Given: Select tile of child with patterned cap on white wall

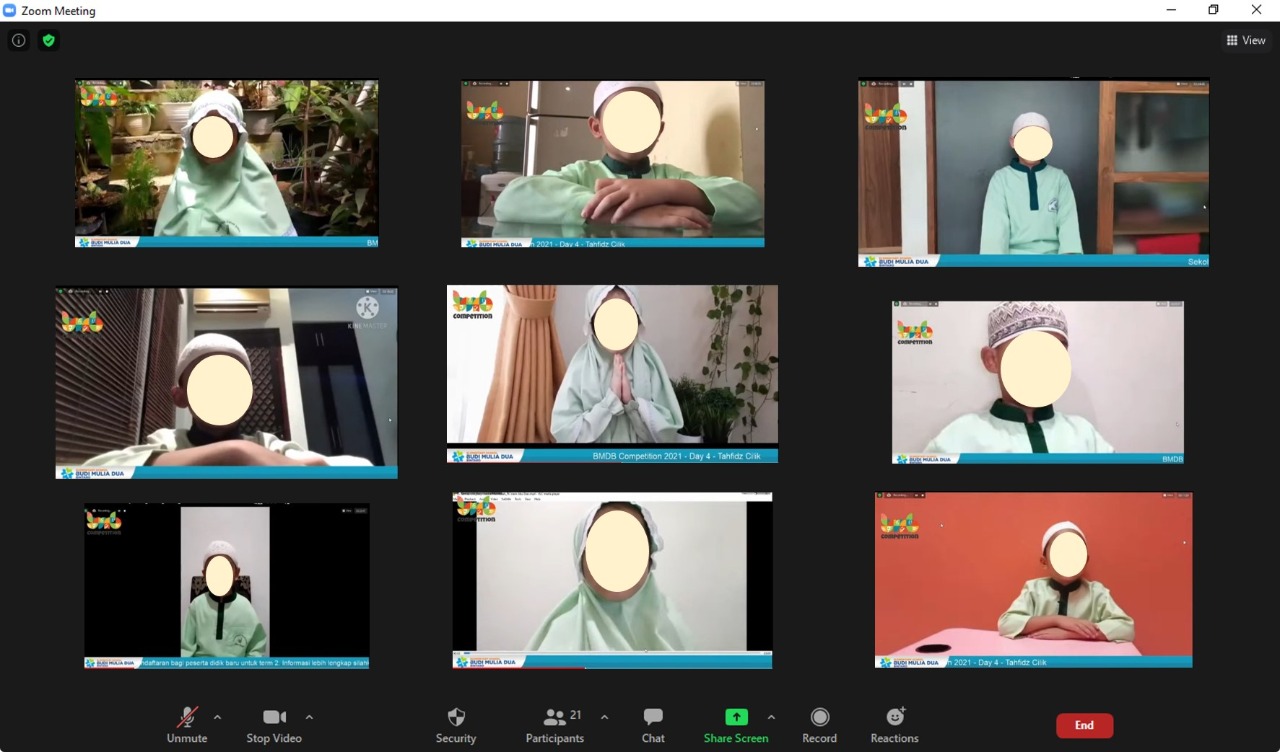Looking at the screenshot, I should 1037,382.
